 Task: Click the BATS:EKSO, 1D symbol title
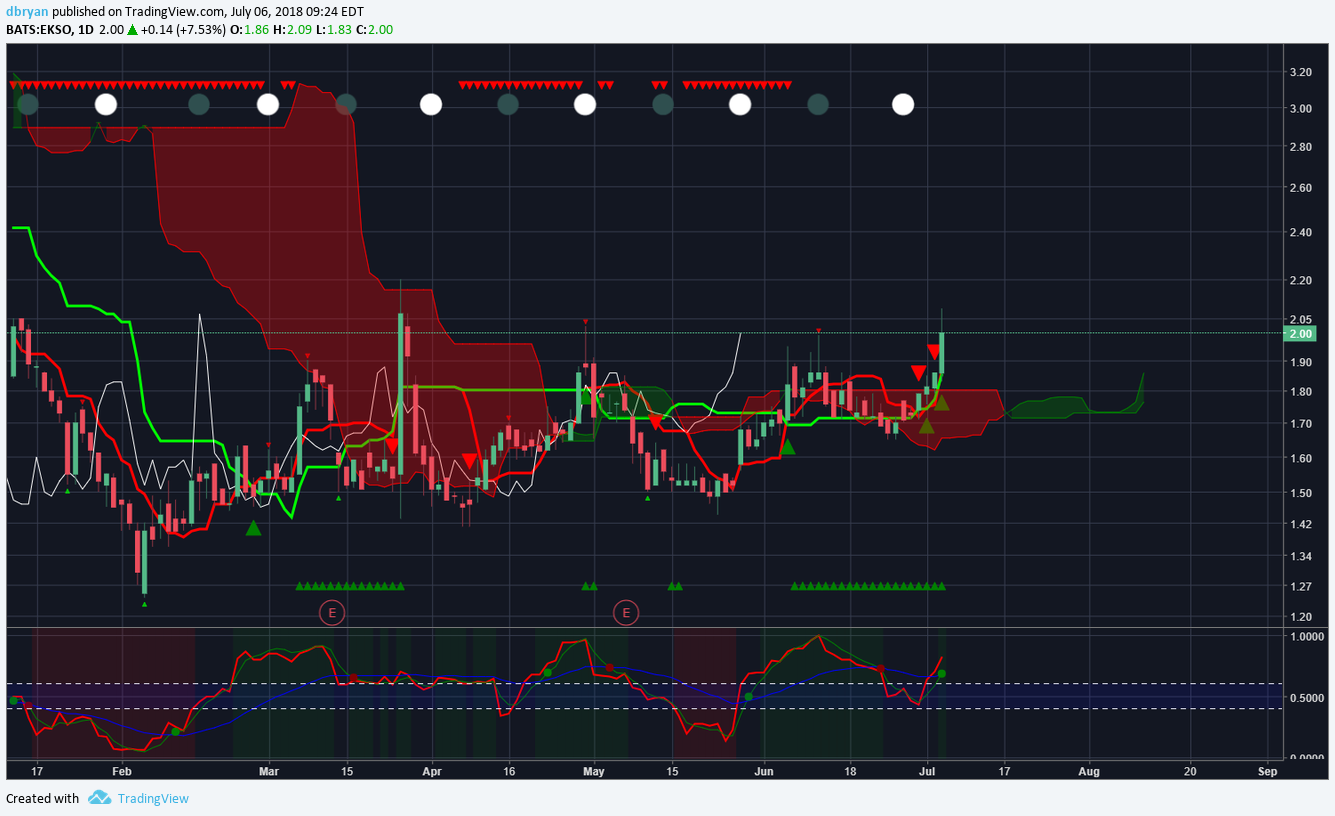(50, 30)
